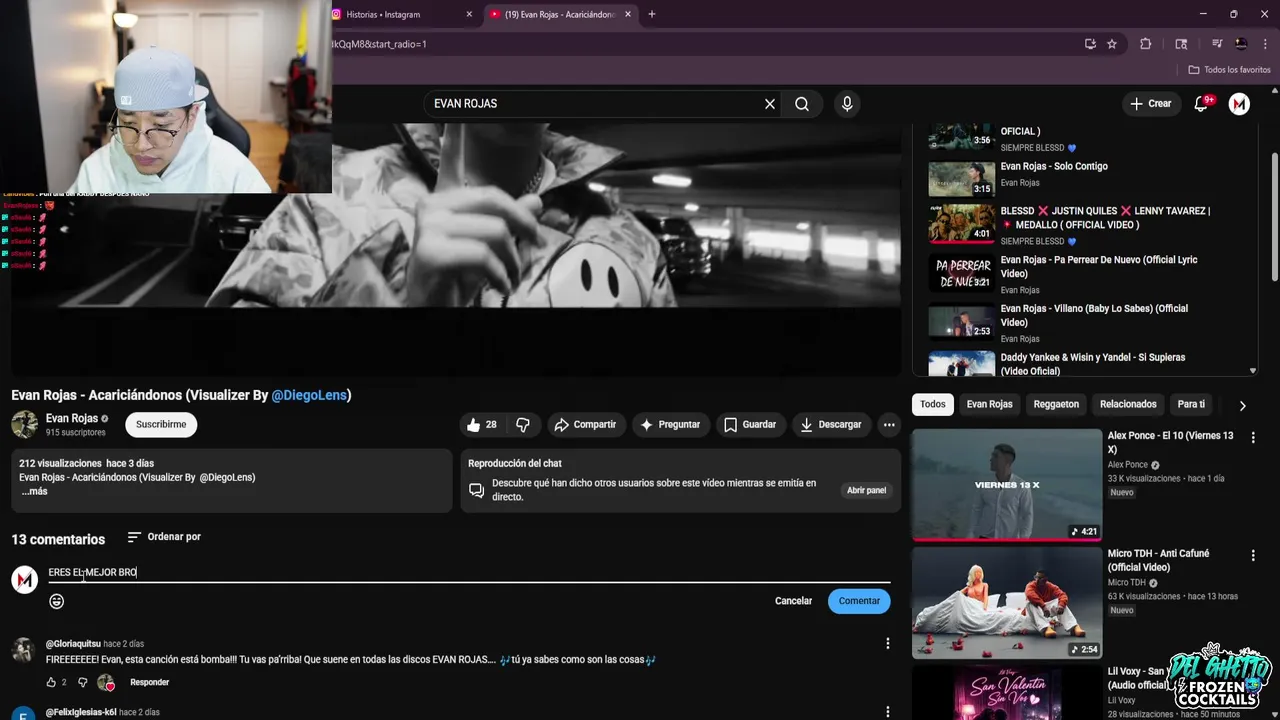Submit comment with Comentar button
The width and height of the screenshot is (1280, 720).
pos(859,601)
